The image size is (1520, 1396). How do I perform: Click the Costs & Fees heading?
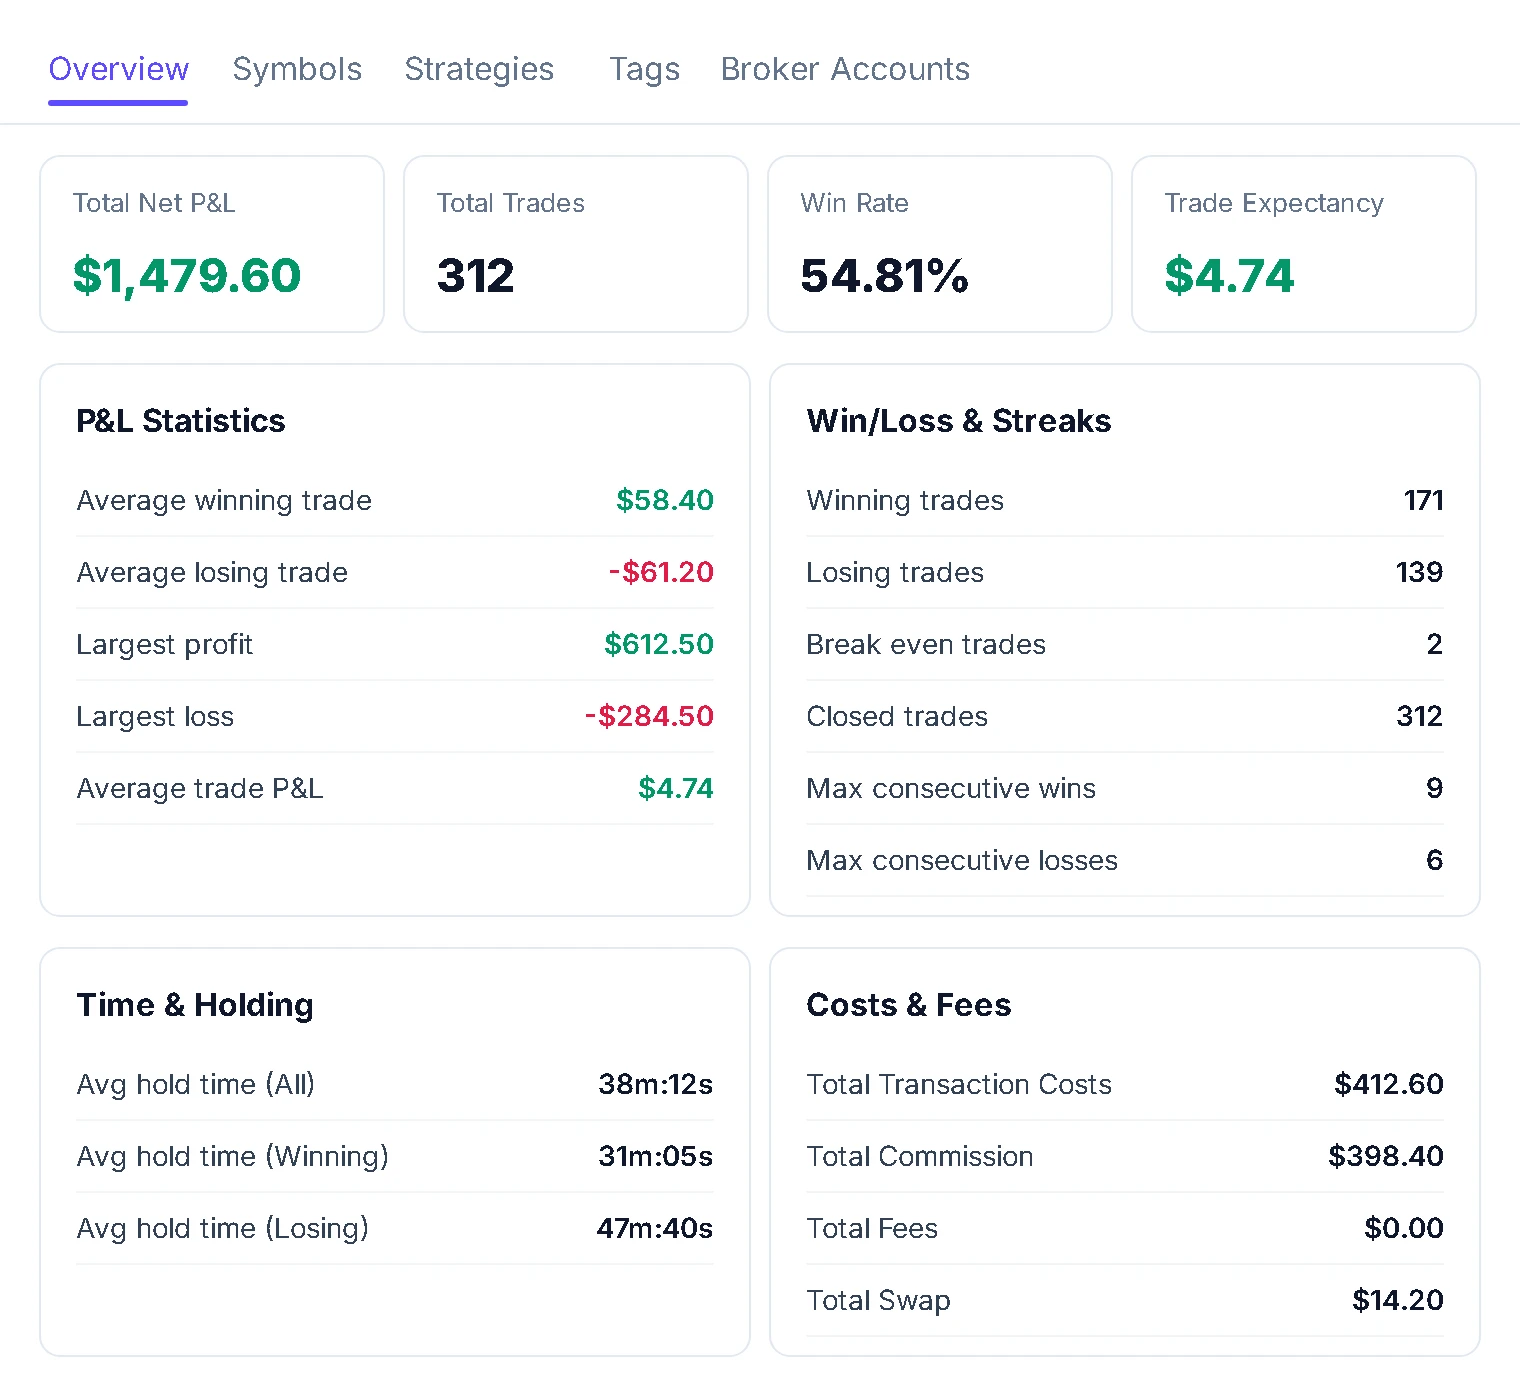[x=908, y=1005]
